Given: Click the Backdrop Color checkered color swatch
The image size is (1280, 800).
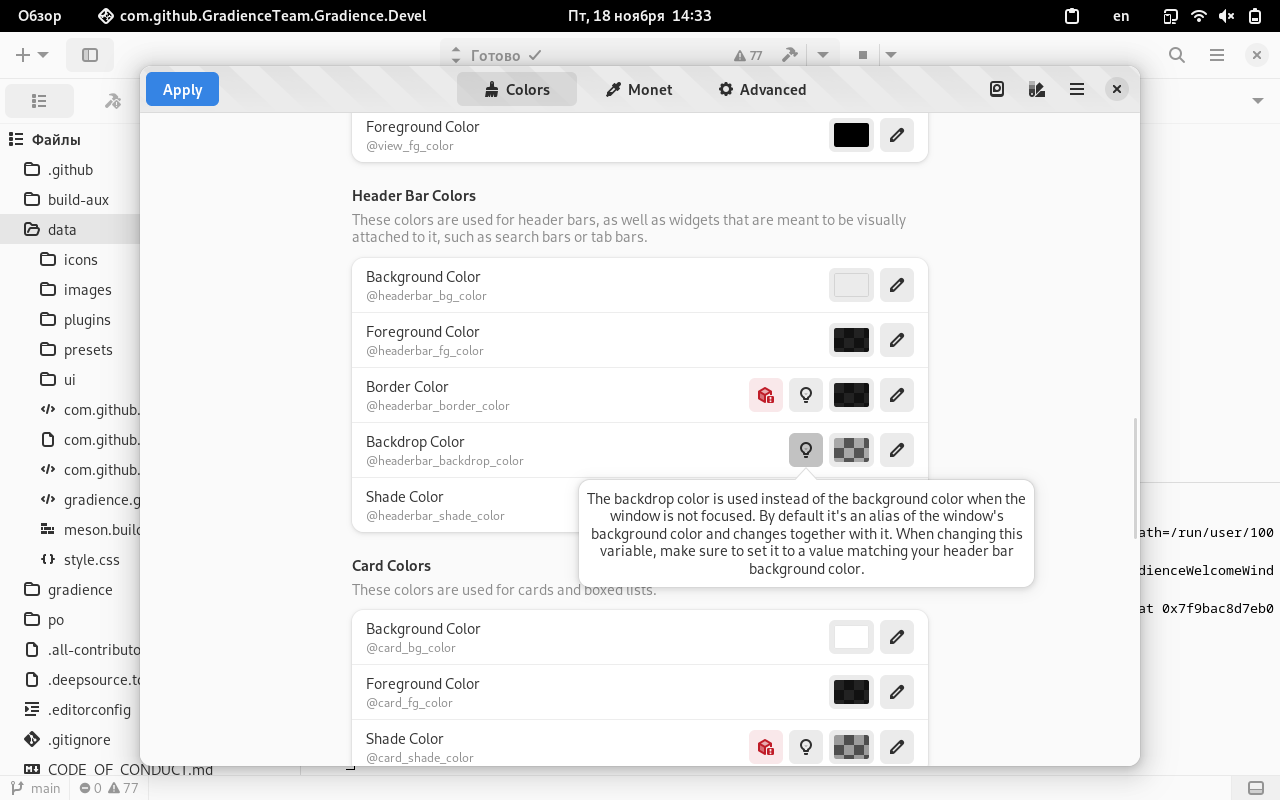Looking at the screenshot, I should pos(850,450).
